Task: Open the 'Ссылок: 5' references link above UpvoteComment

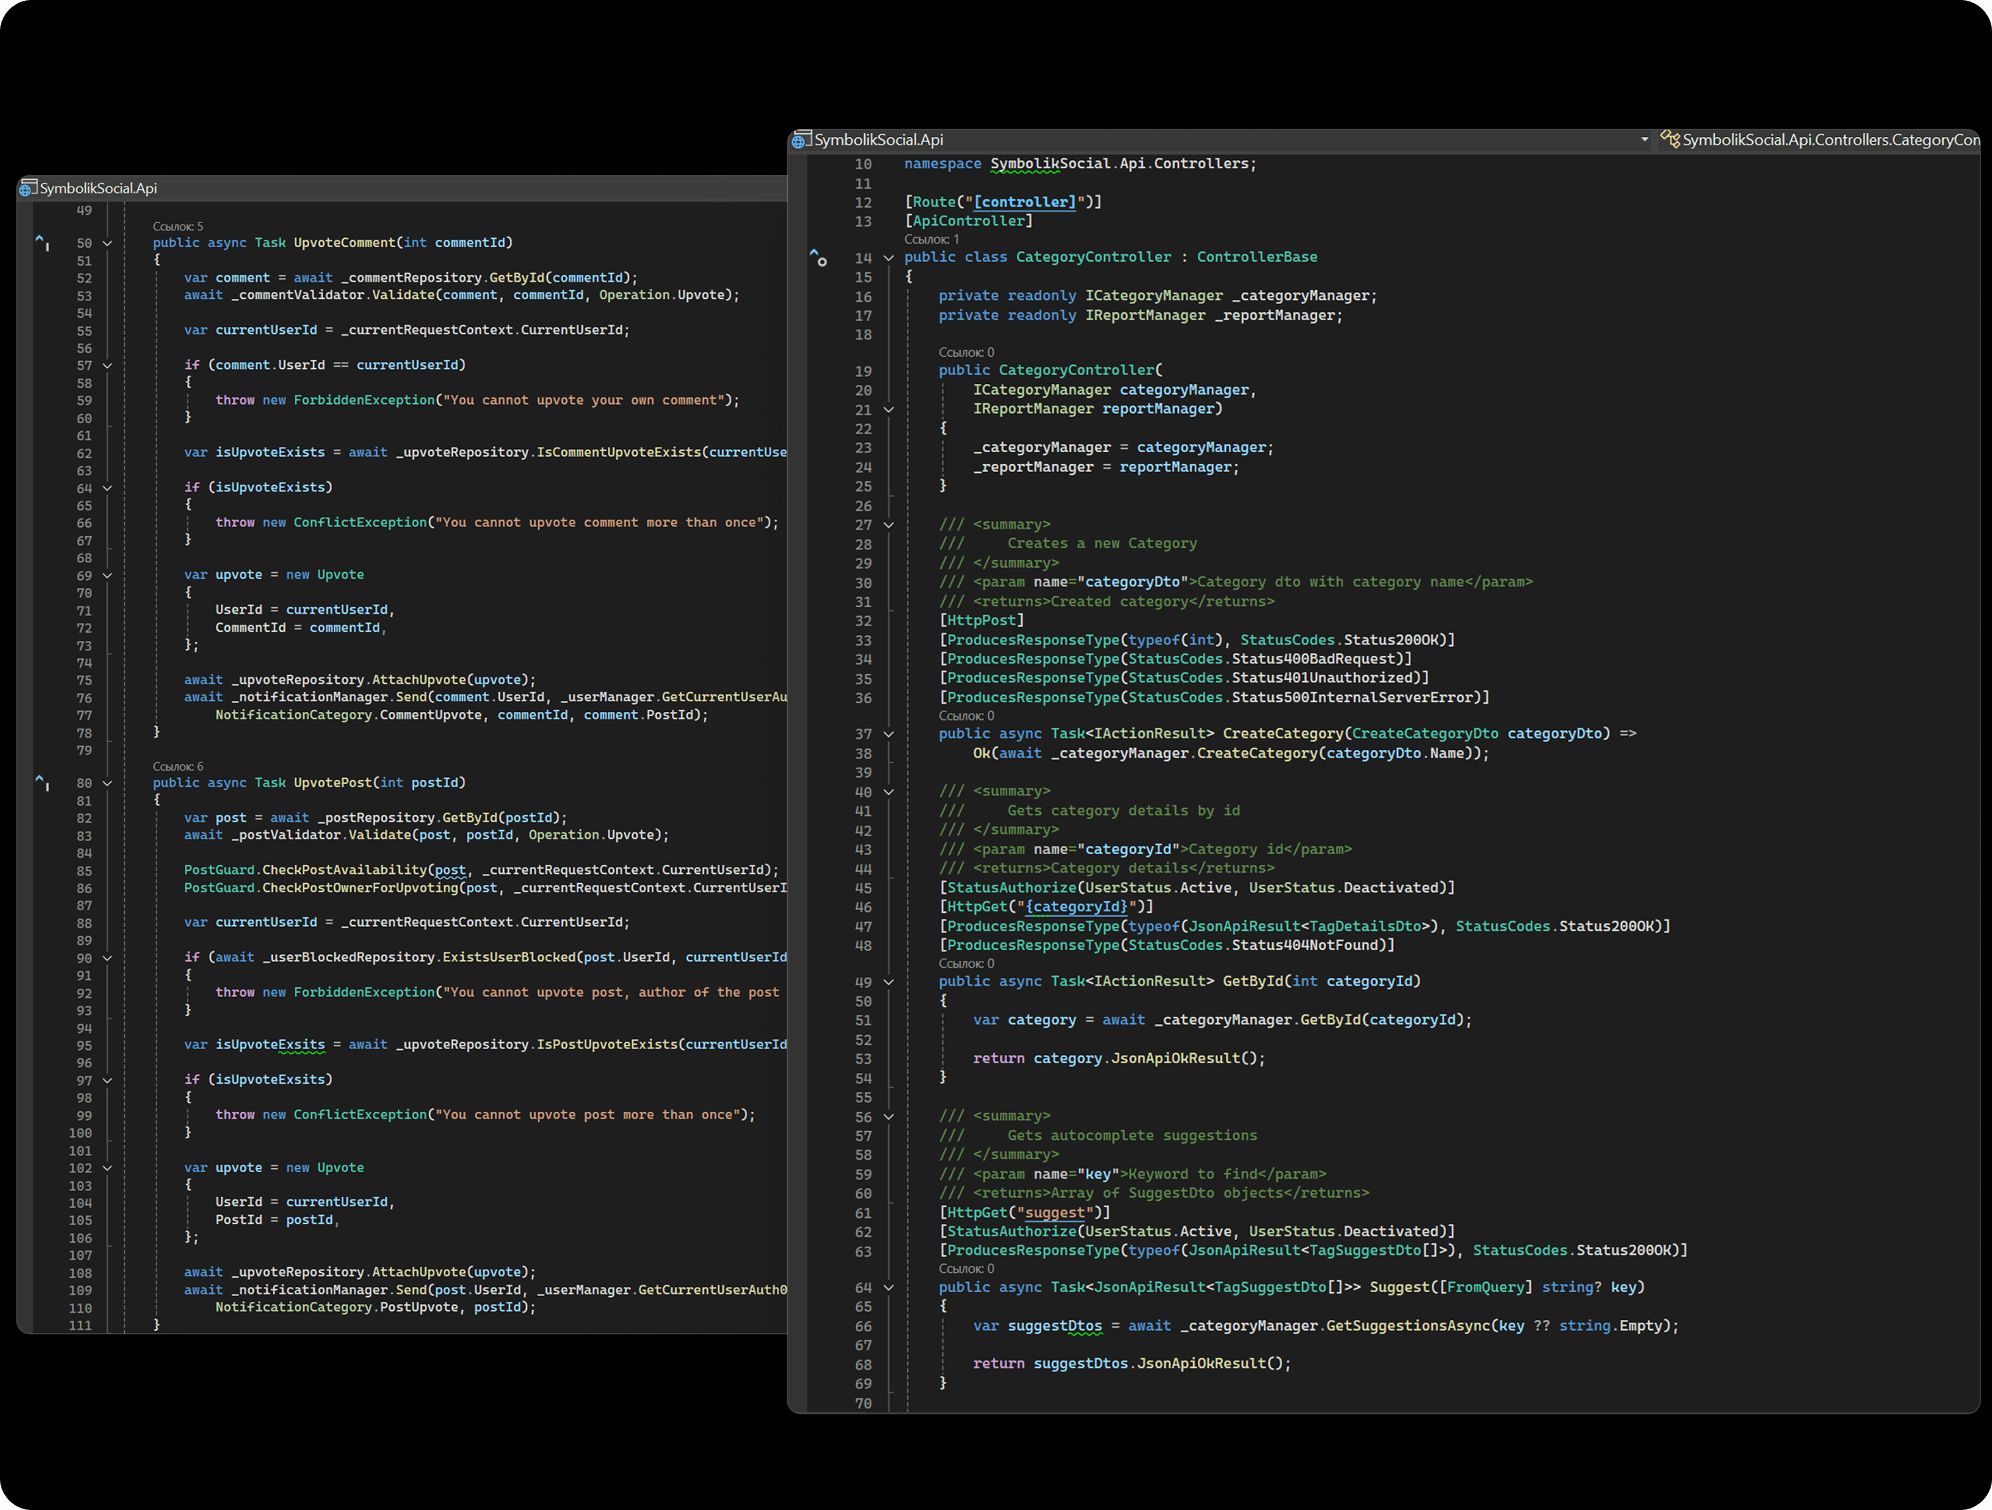Action: tap(177, 226)
